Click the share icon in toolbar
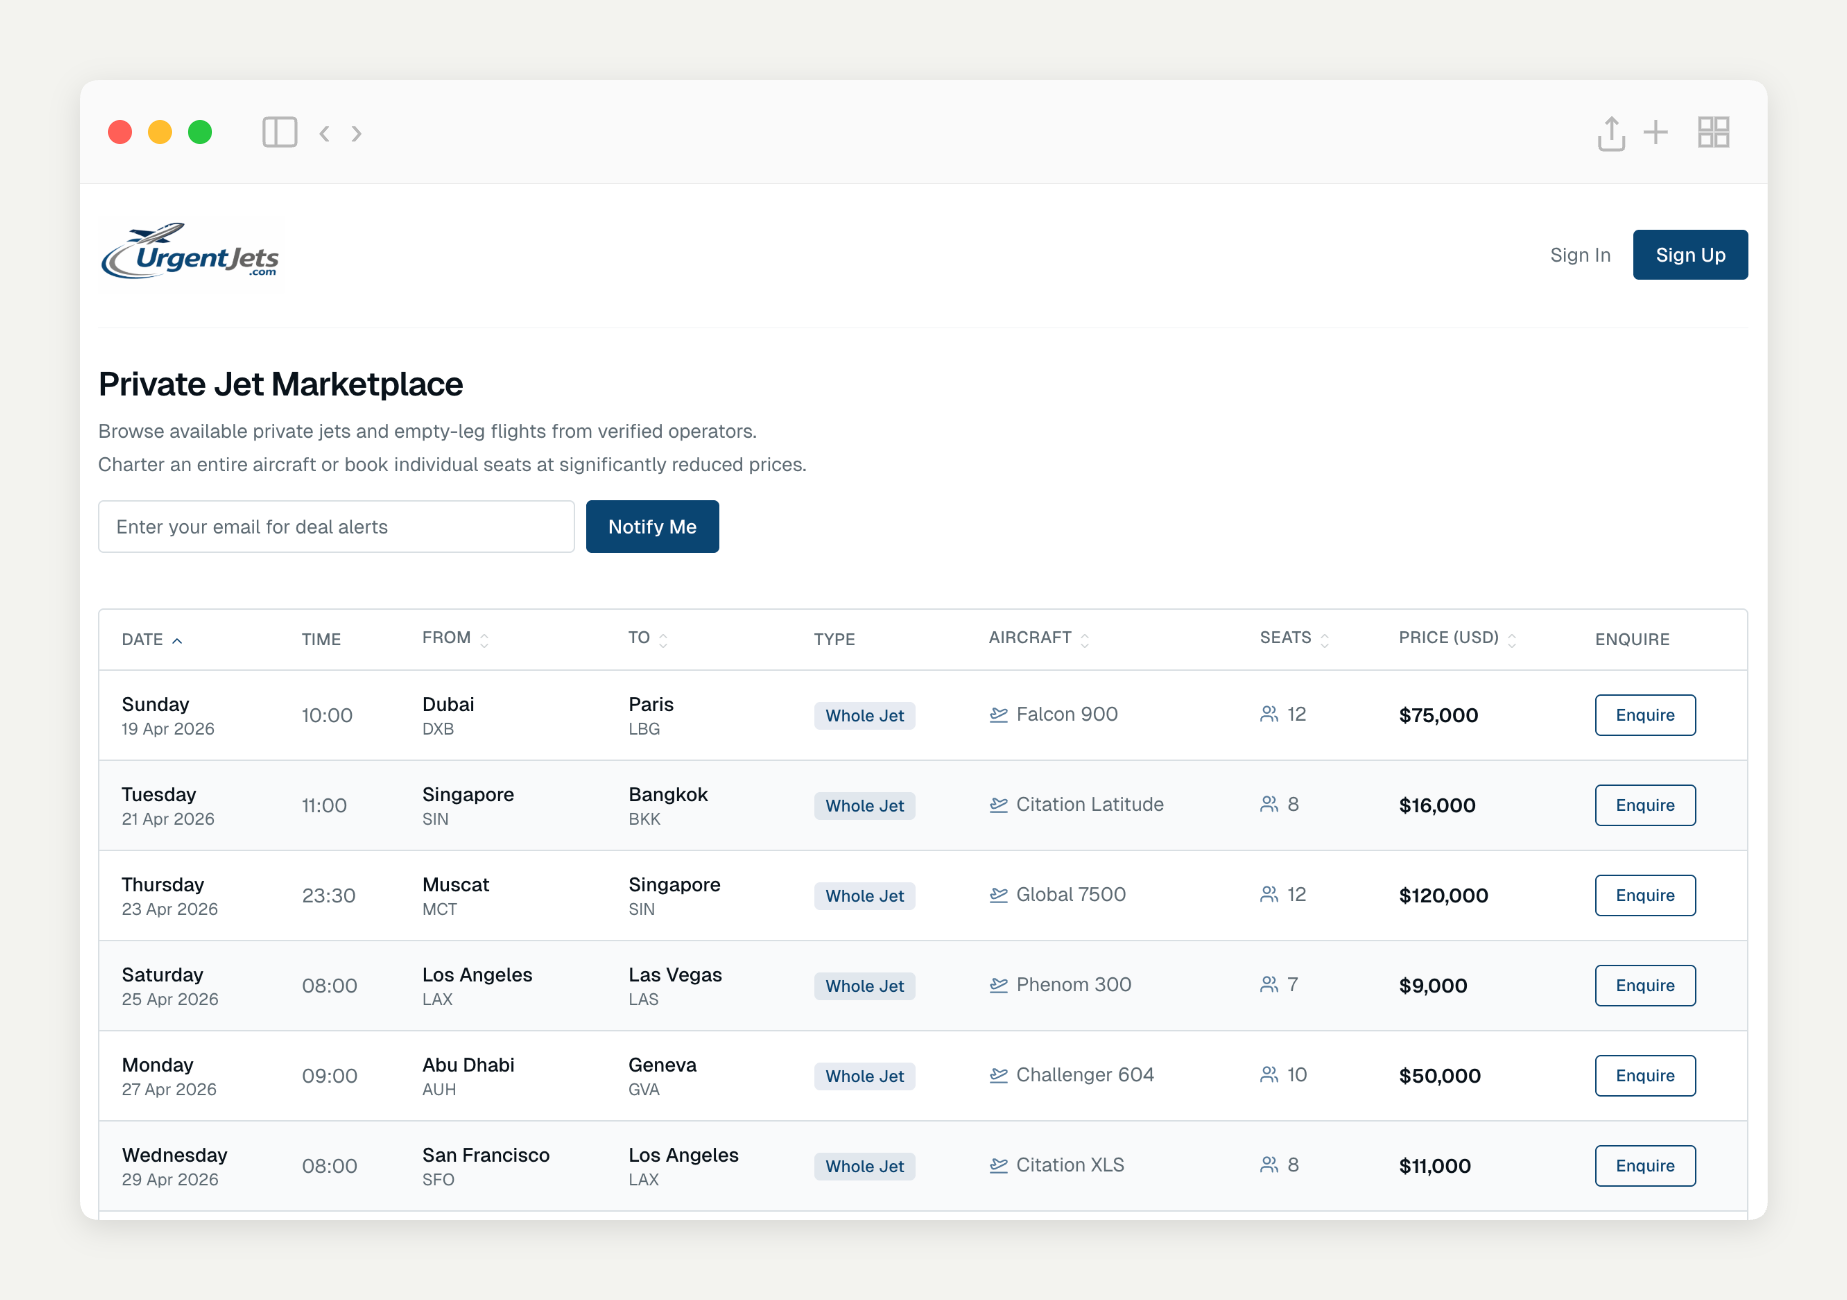 pyautogui.click(x=1610, y=133)
